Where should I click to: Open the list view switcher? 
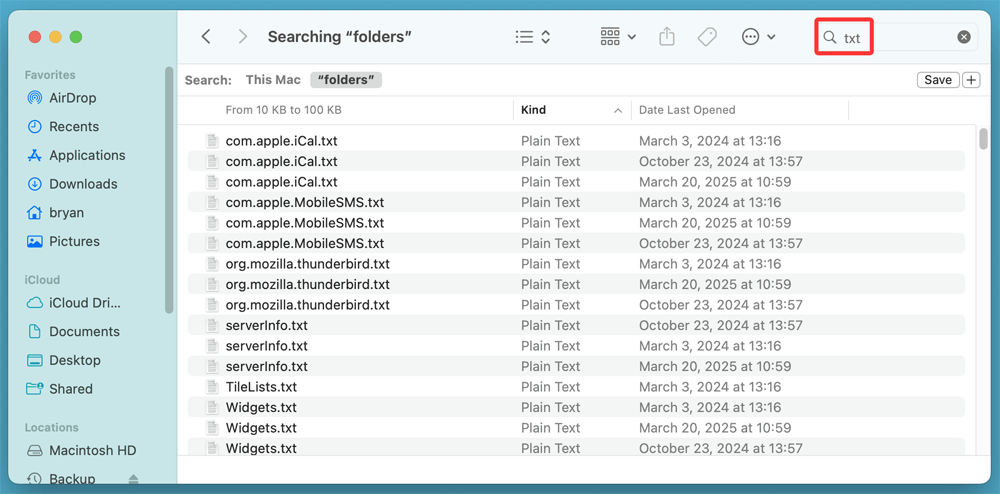tap(533, 37)
